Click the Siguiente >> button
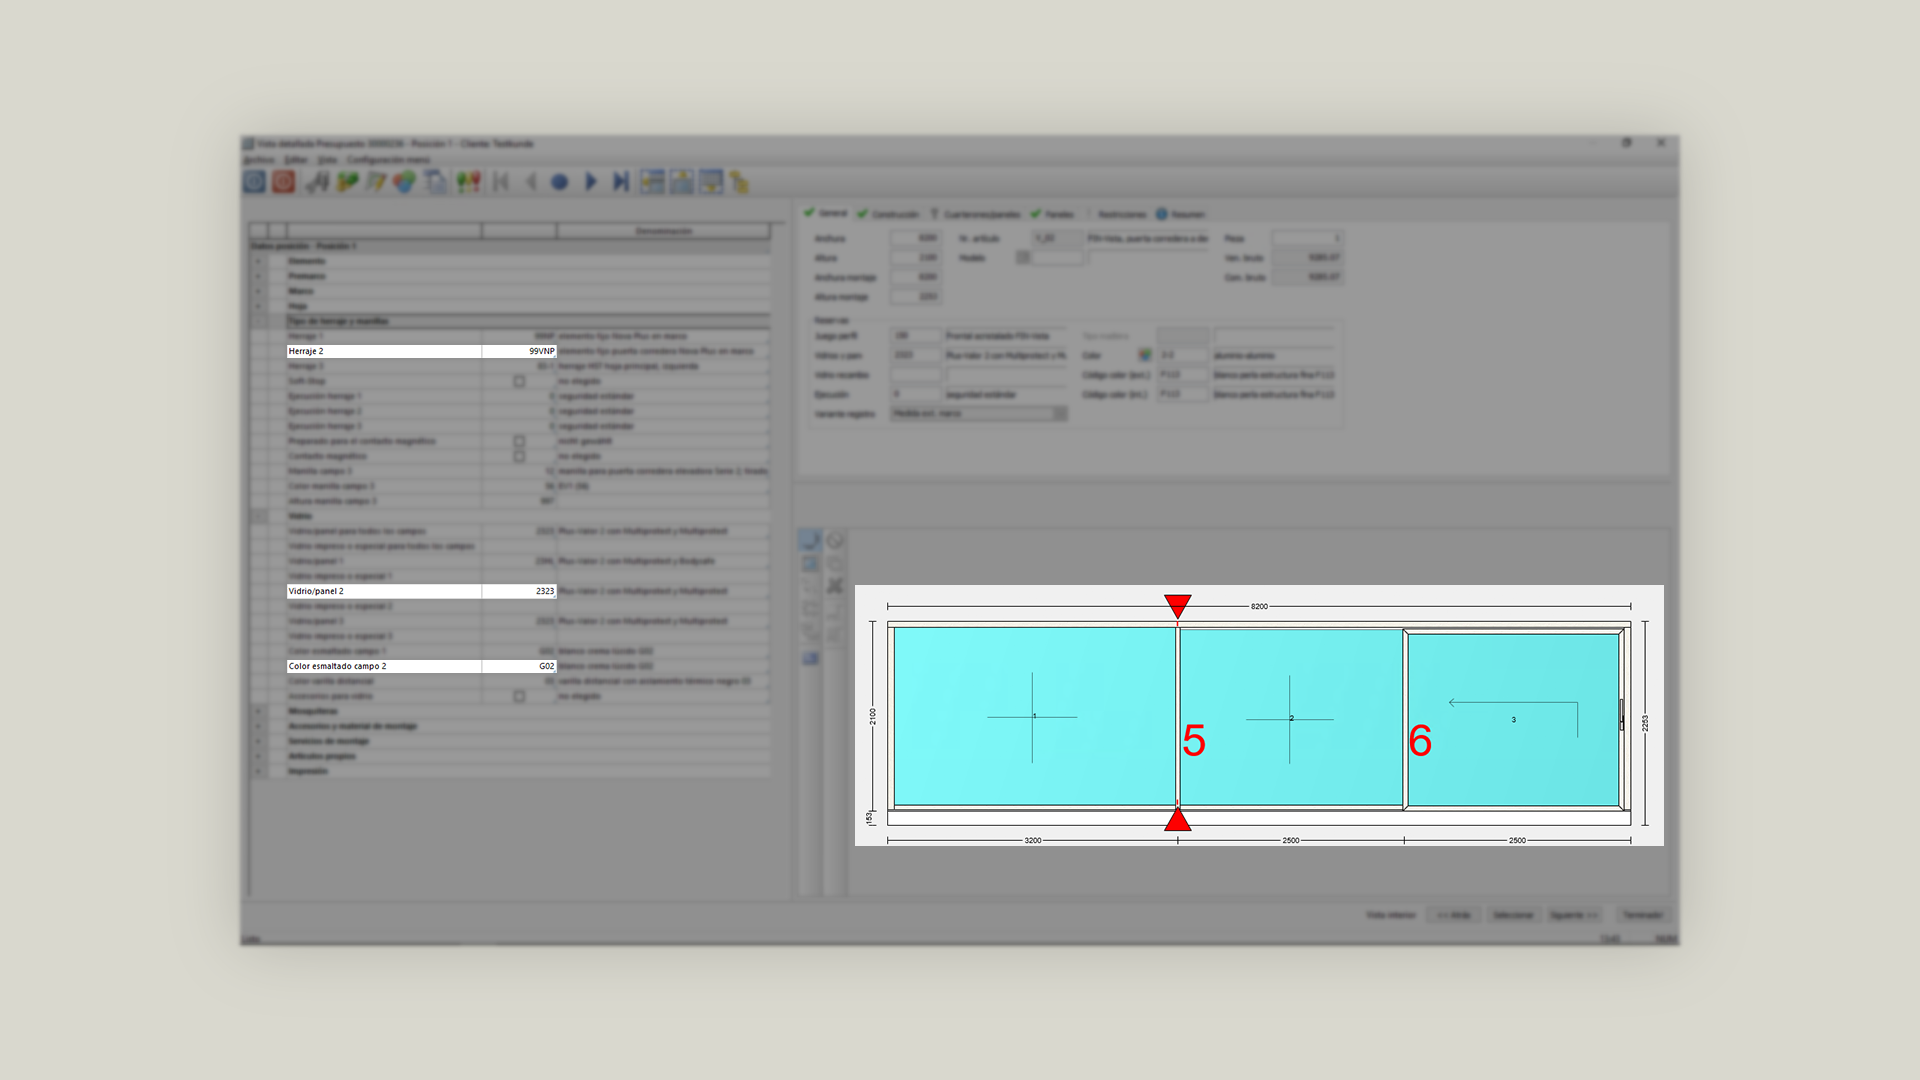This screenshot has height=1080, width=1920. click(1573, 915)
